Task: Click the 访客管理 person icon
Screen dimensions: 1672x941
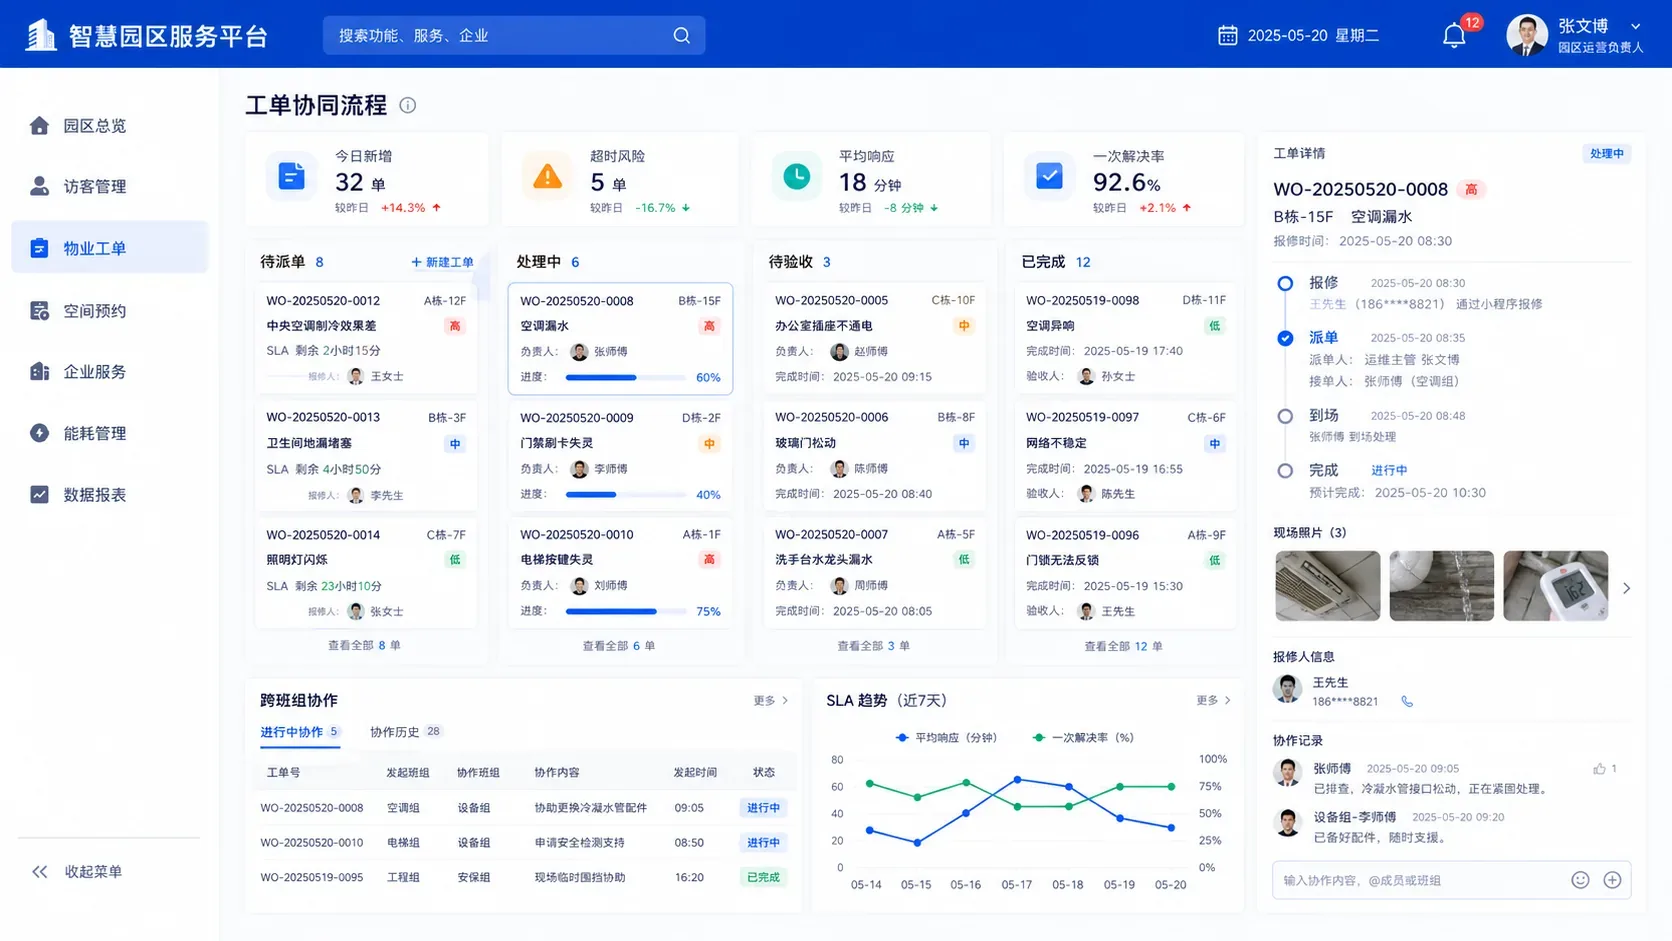Action: point(39,186)
